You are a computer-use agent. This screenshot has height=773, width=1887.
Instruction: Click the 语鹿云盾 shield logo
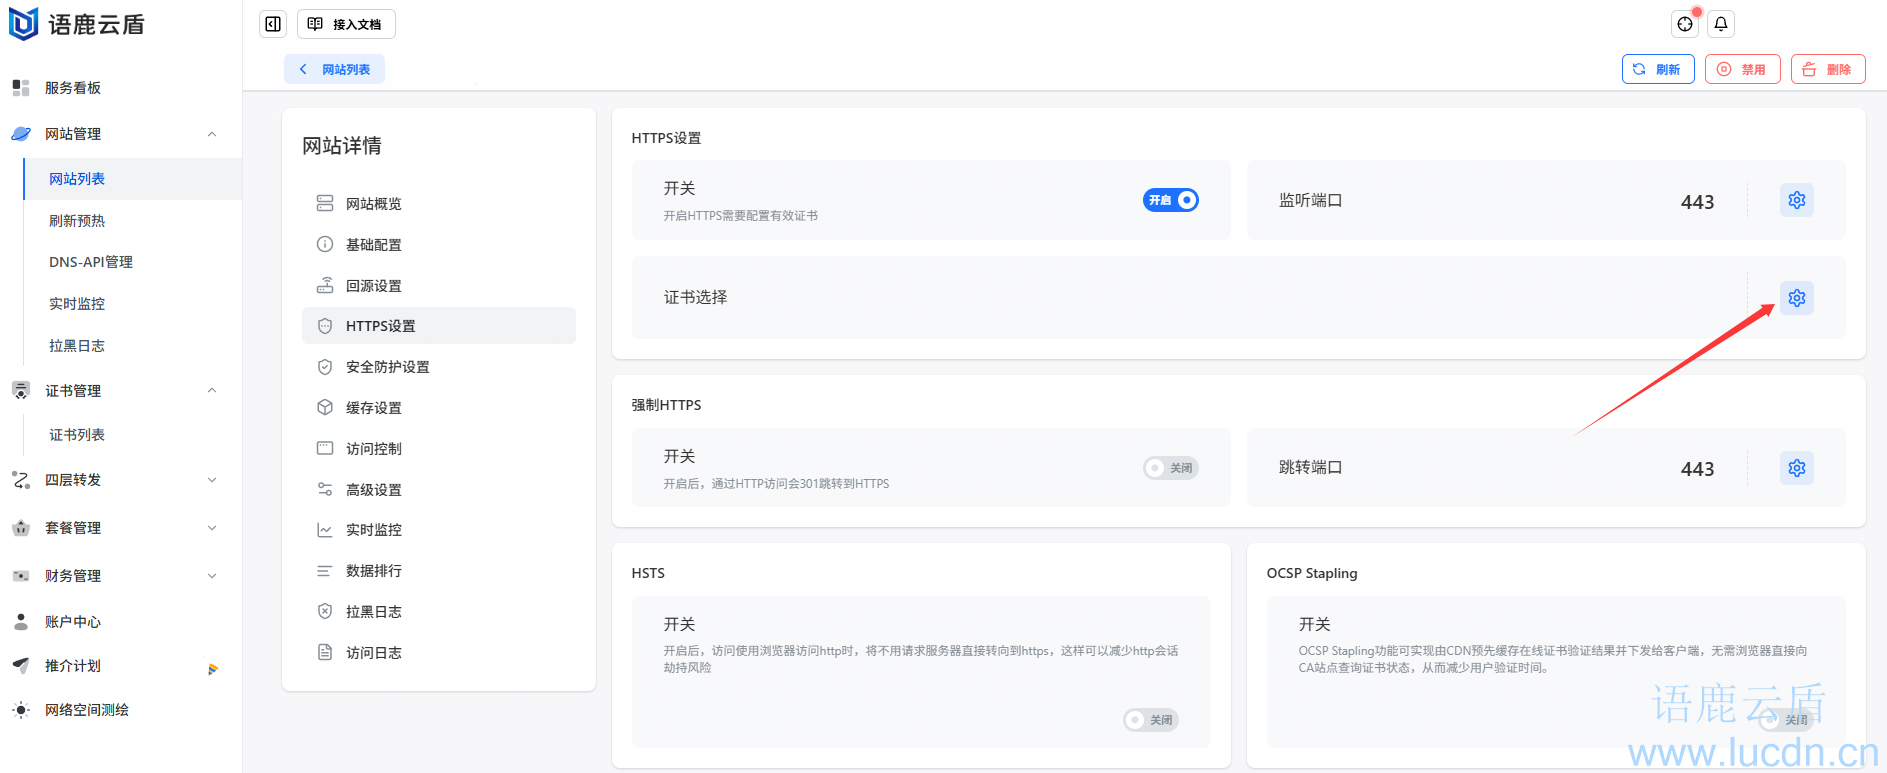tap(23, 23)
